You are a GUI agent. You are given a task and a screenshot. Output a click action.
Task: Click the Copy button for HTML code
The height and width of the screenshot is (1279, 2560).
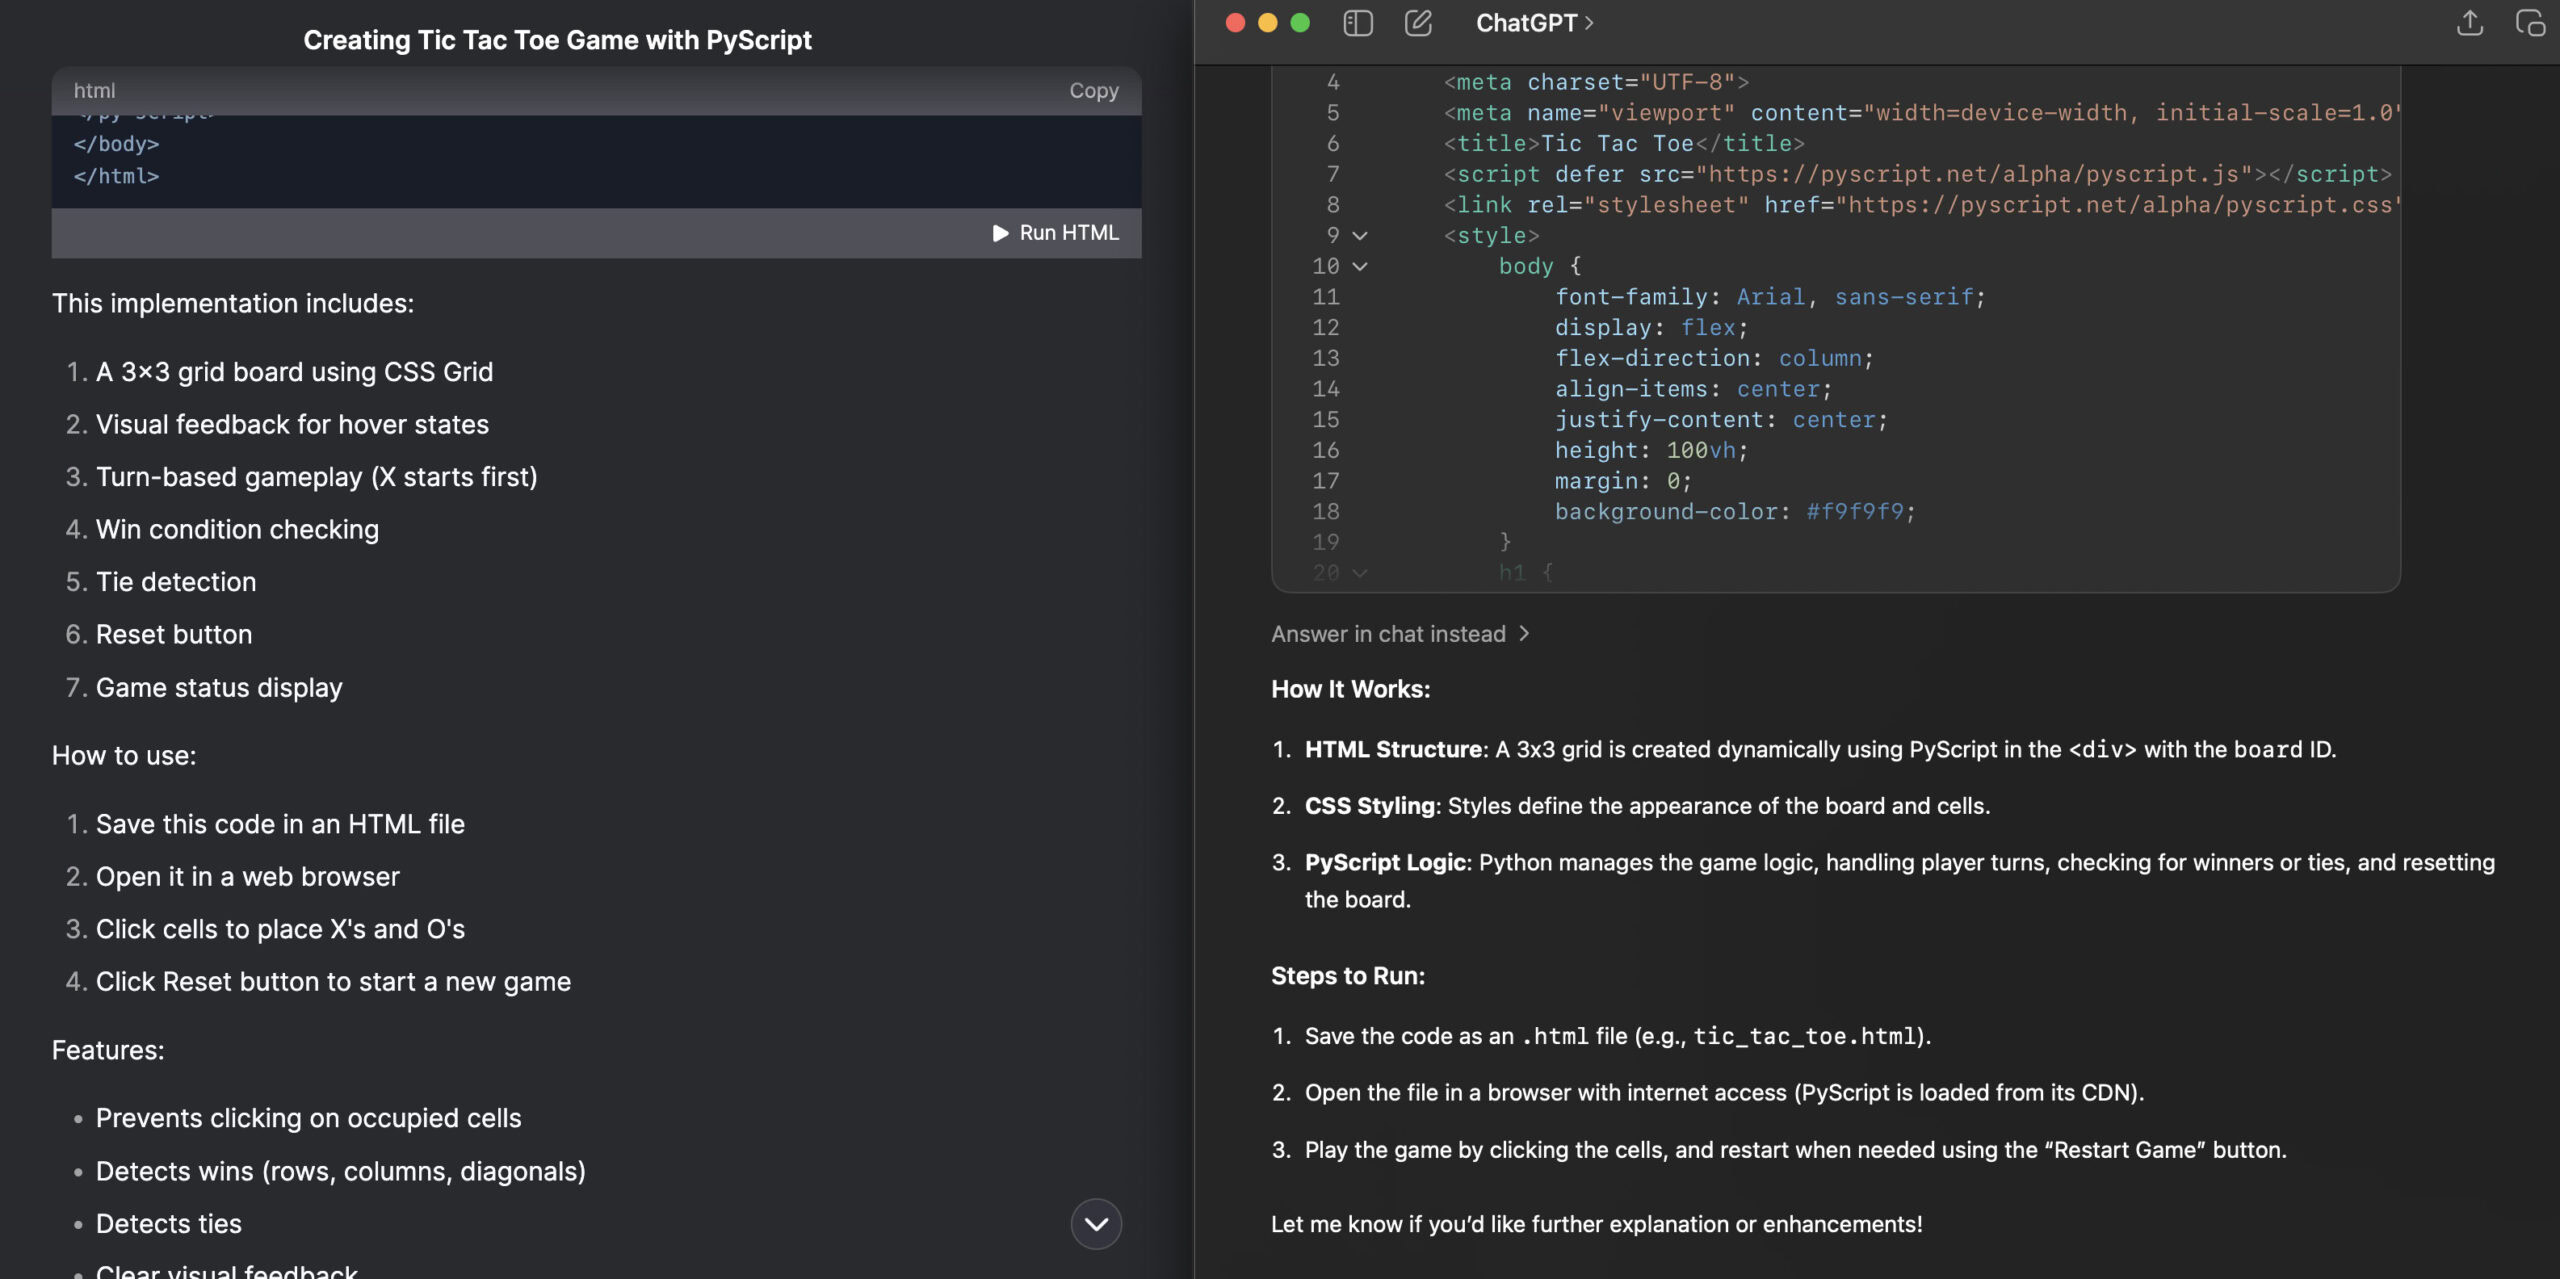click(1092, 90)
